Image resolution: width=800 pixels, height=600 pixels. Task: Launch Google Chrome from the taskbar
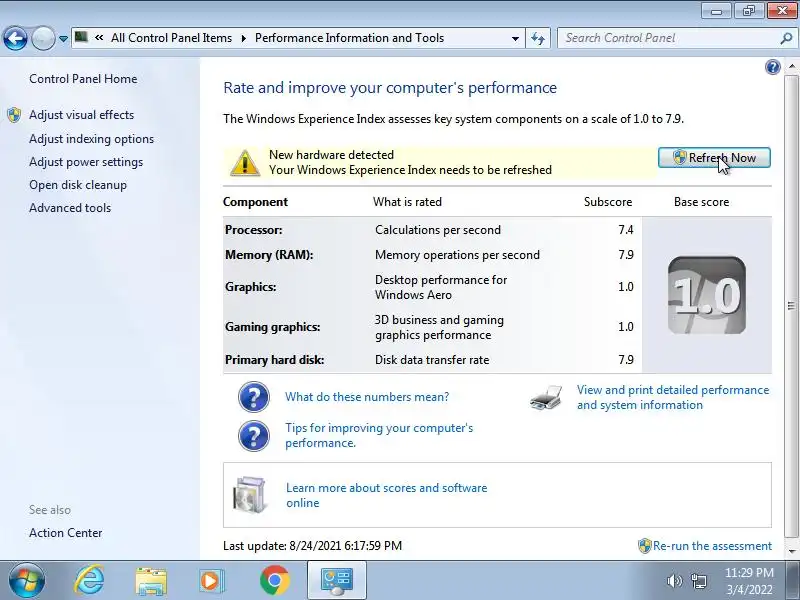click(274, 581)
